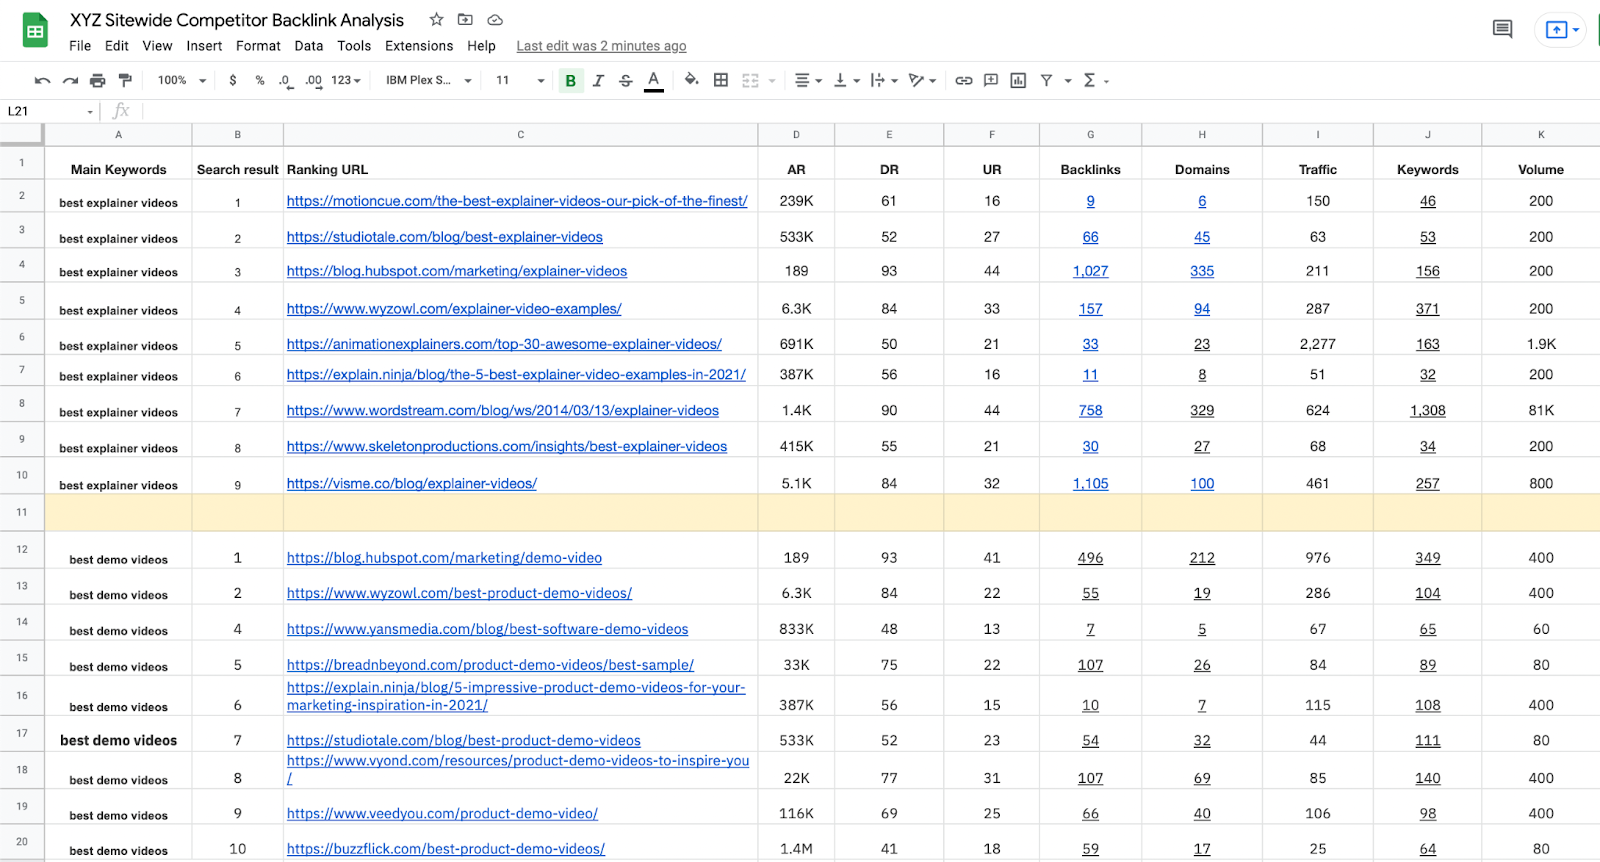Insert a chart
The image size is (1600, 862).
(1018, 80)
